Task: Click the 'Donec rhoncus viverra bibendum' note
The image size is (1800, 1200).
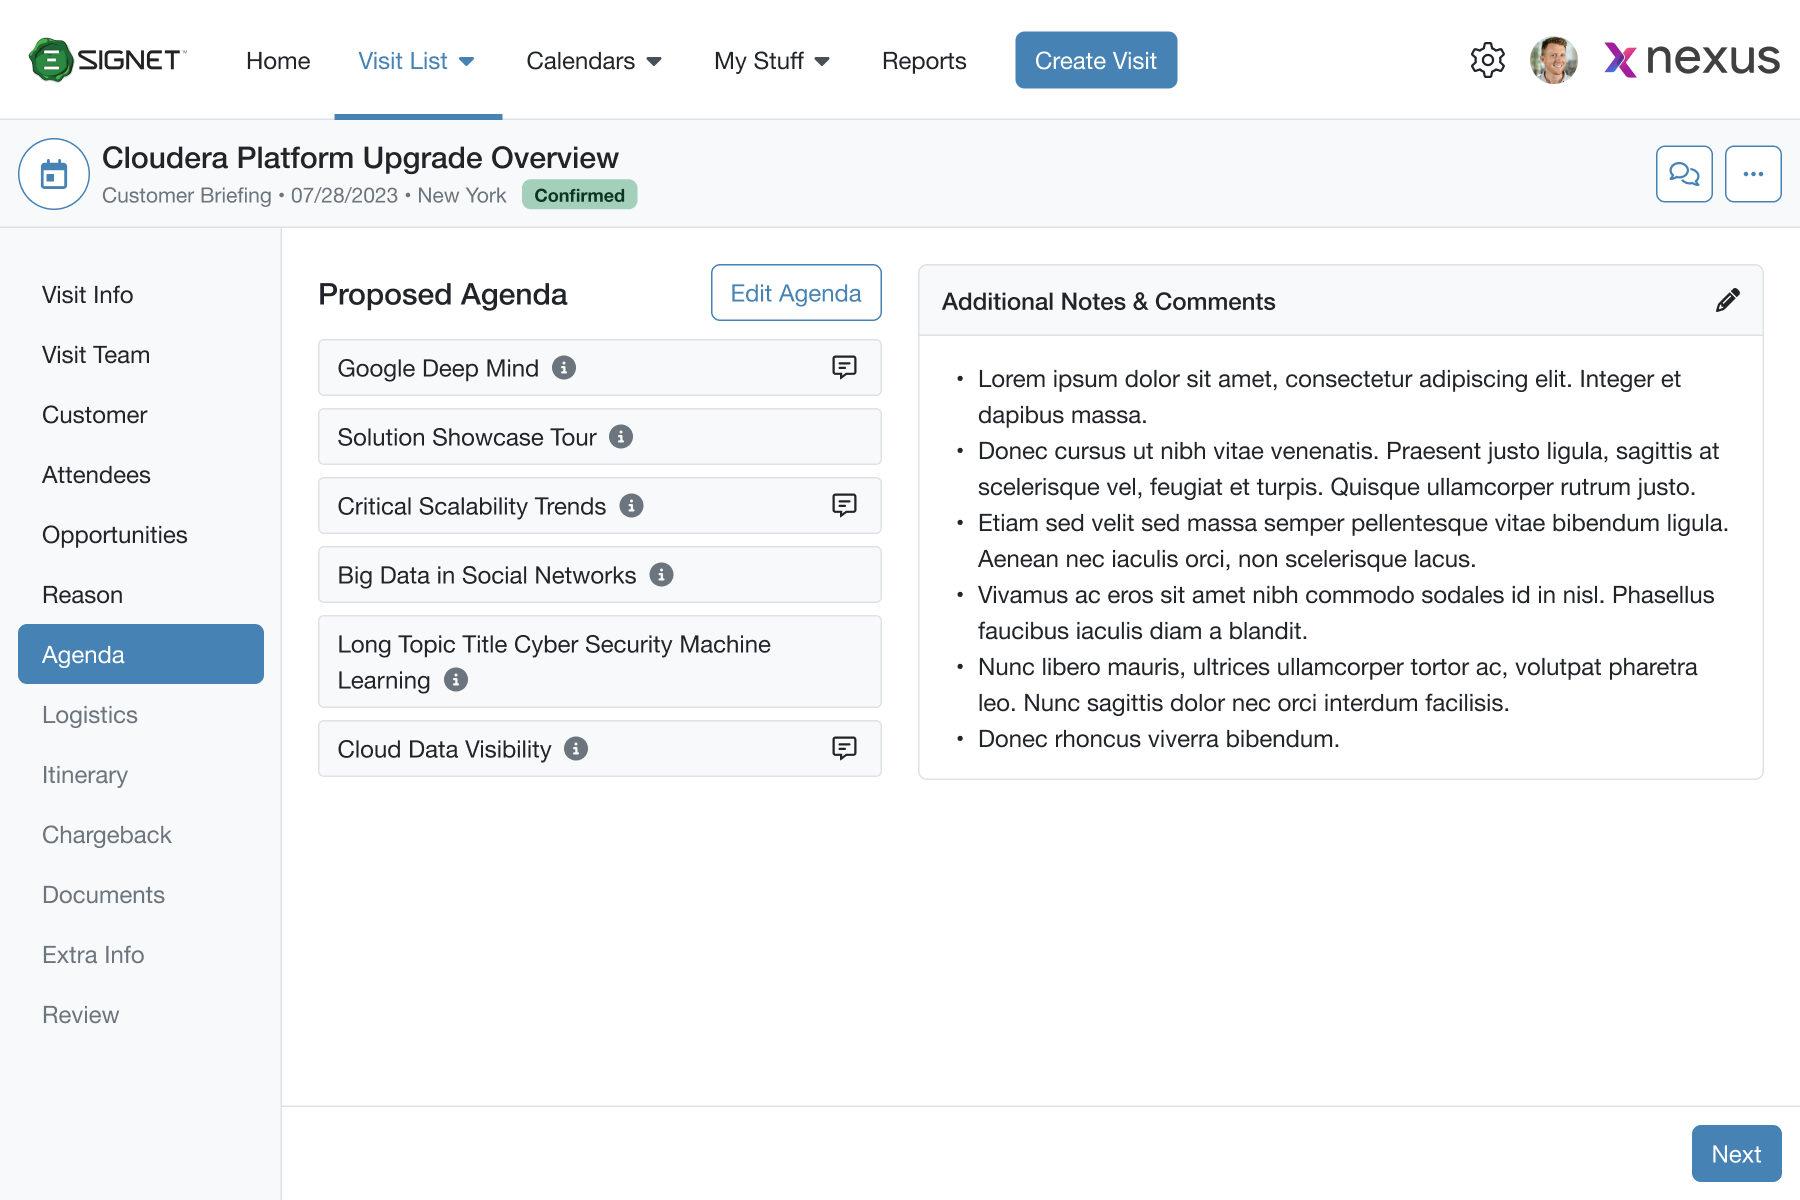Action: (x=1158, y=739)
